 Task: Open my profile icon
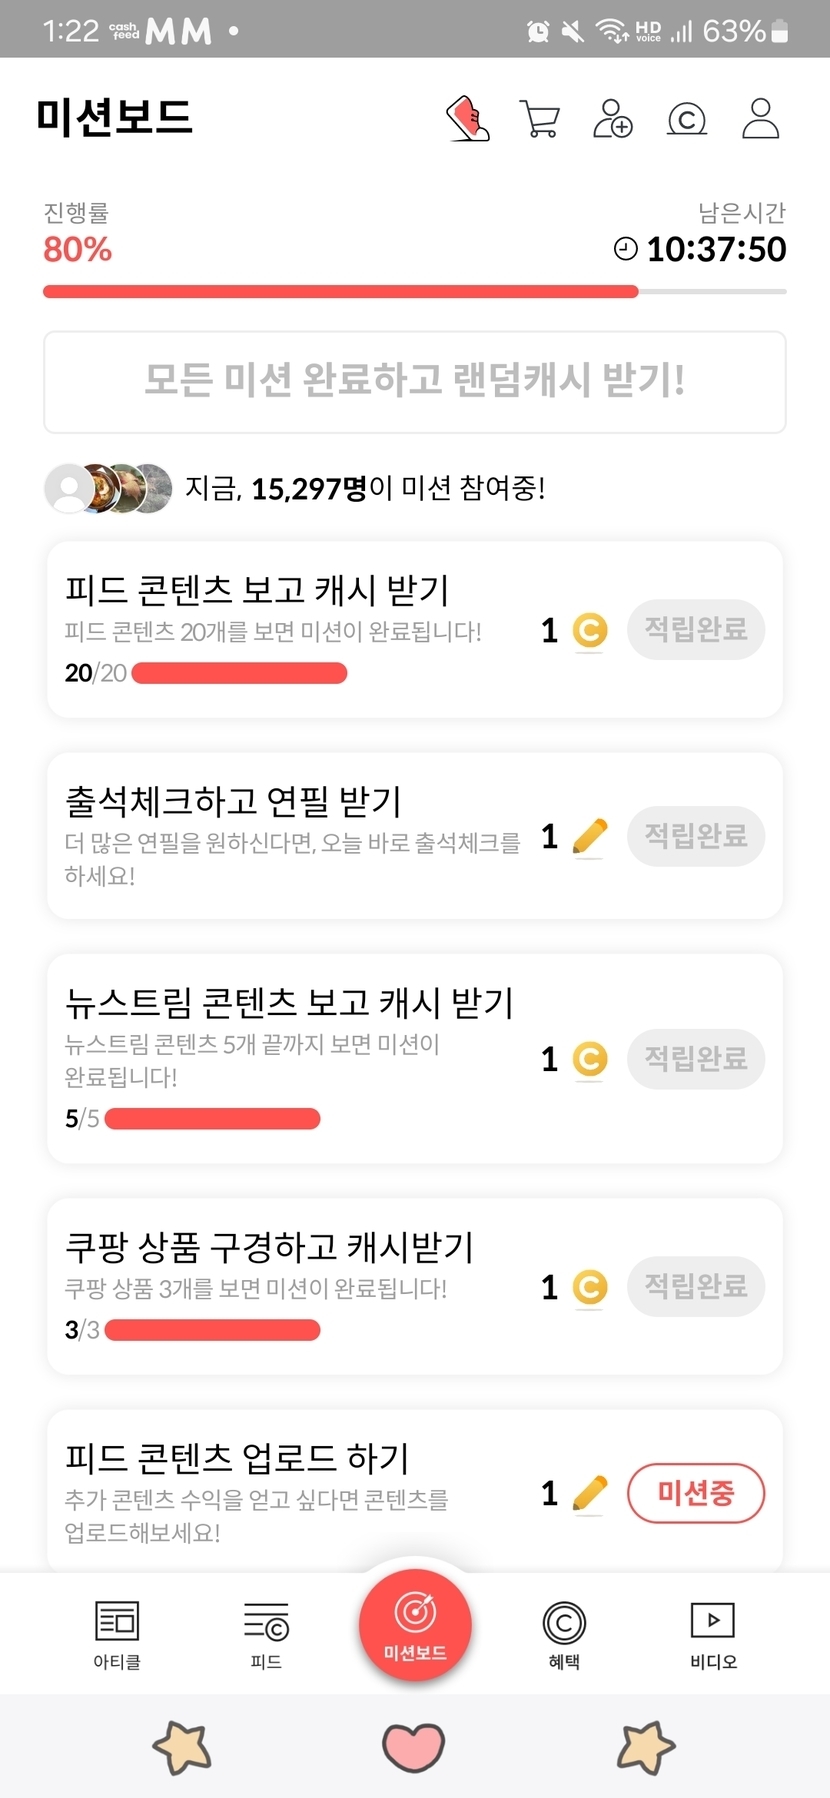(760, 119)
